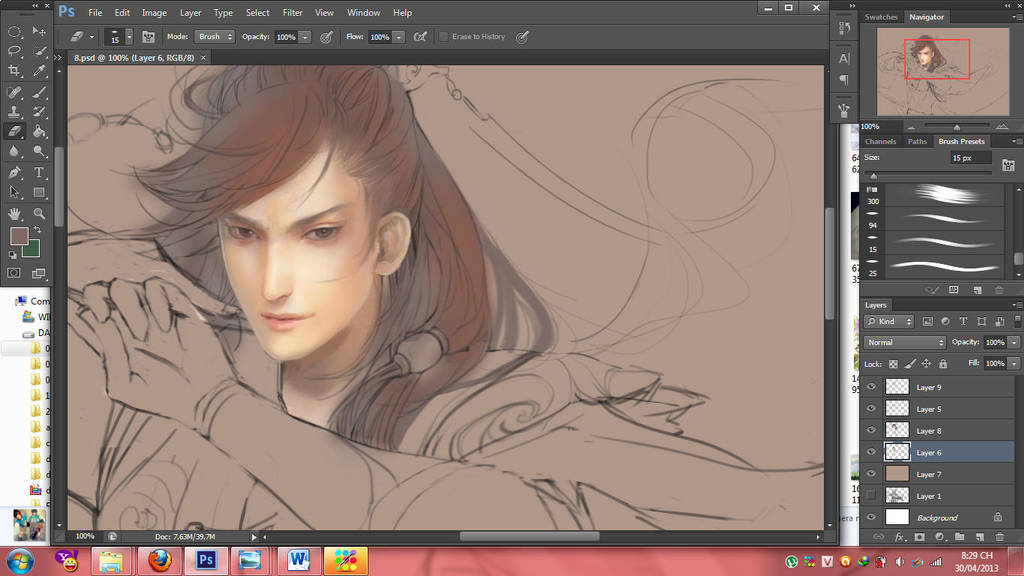
Task: Enable airbrush mode in the options bar
Action: click(x=420, y=37)
